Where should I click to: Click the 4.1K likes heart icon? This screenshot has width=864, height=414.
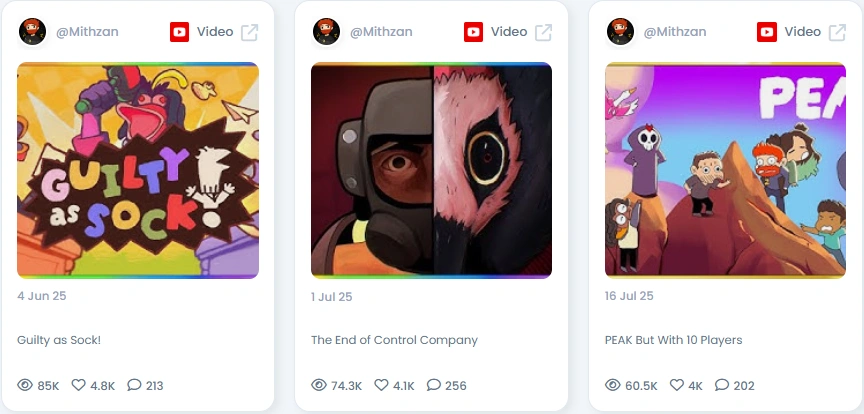click(x=381, y=385)
